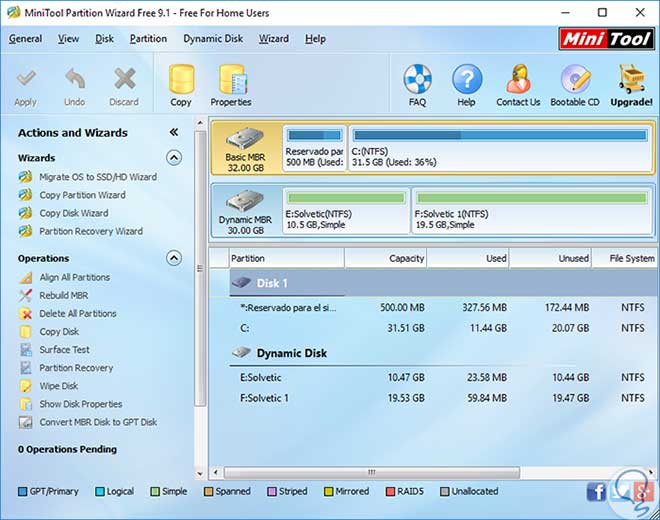
Task: Click the File System column header
Action: pos(625,259)
